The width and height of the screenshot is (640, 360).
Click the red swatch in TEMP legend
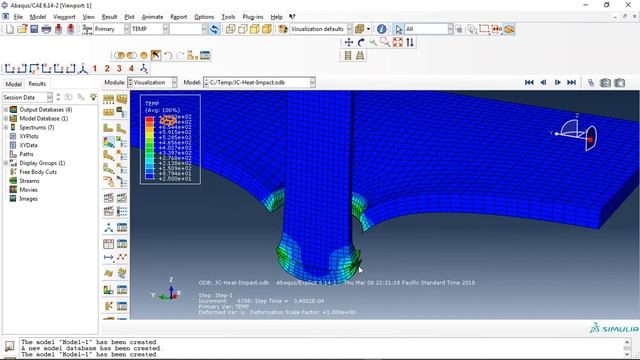point(150,119)
